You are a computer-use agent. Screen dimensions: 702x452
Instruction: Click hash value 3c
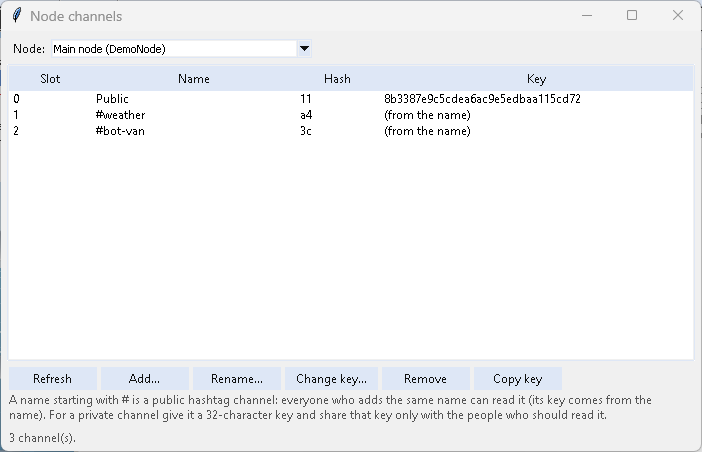[x=306, y=131]
